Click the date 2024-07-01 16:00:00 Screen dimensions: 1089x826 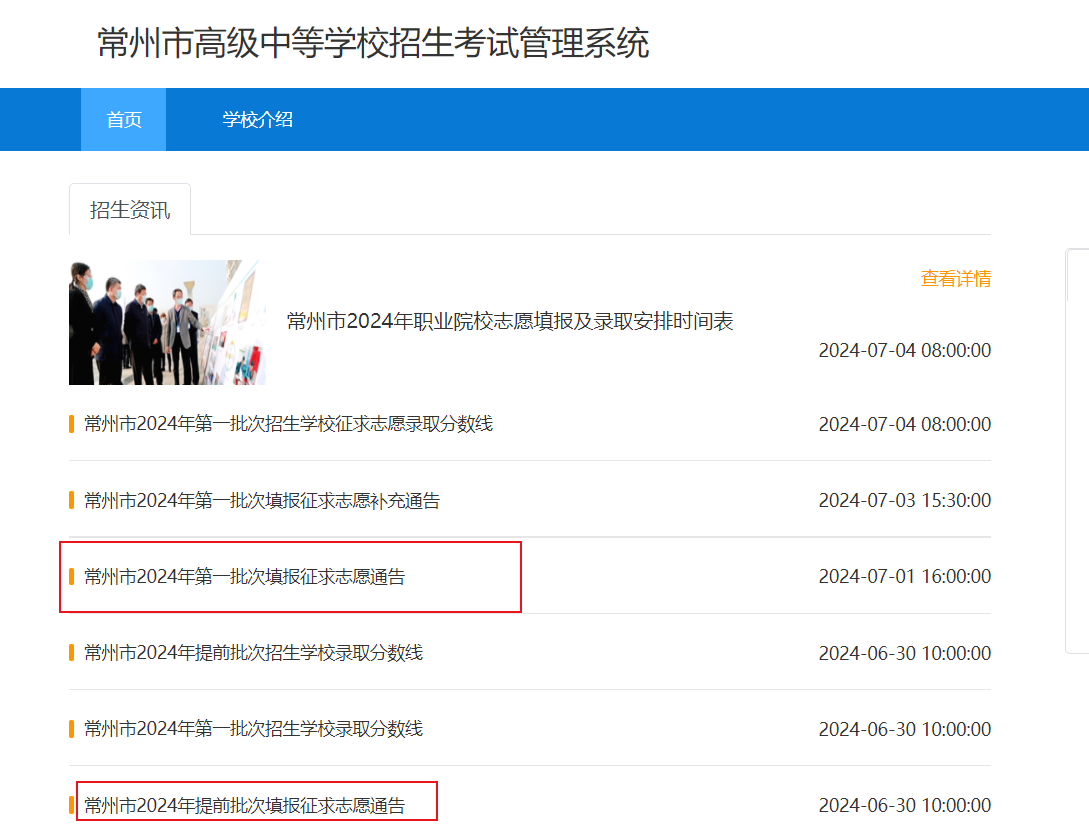click(x=905, y=577)
